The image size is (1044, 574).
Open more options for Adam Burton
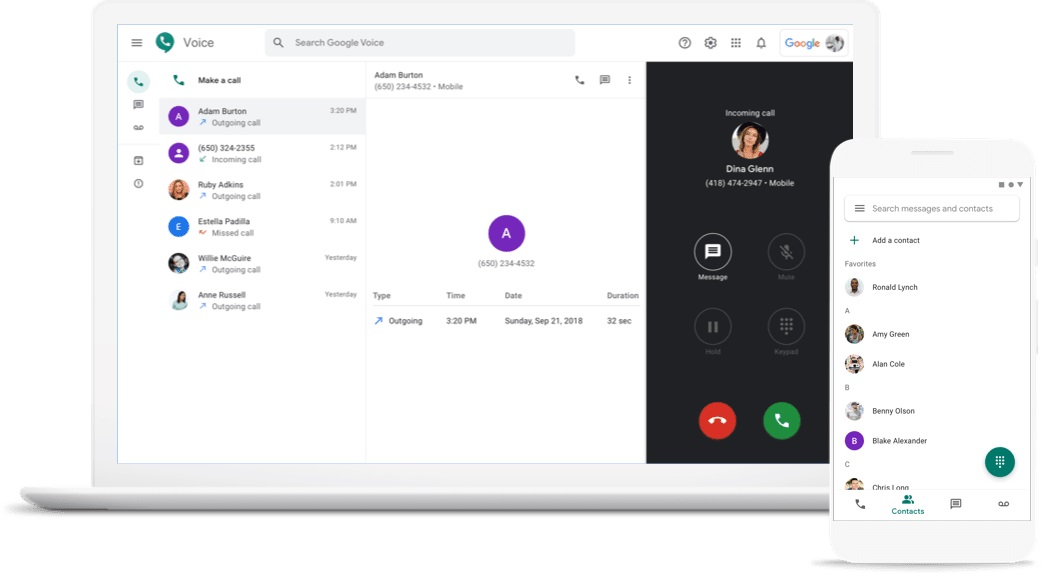click(629, 80)
